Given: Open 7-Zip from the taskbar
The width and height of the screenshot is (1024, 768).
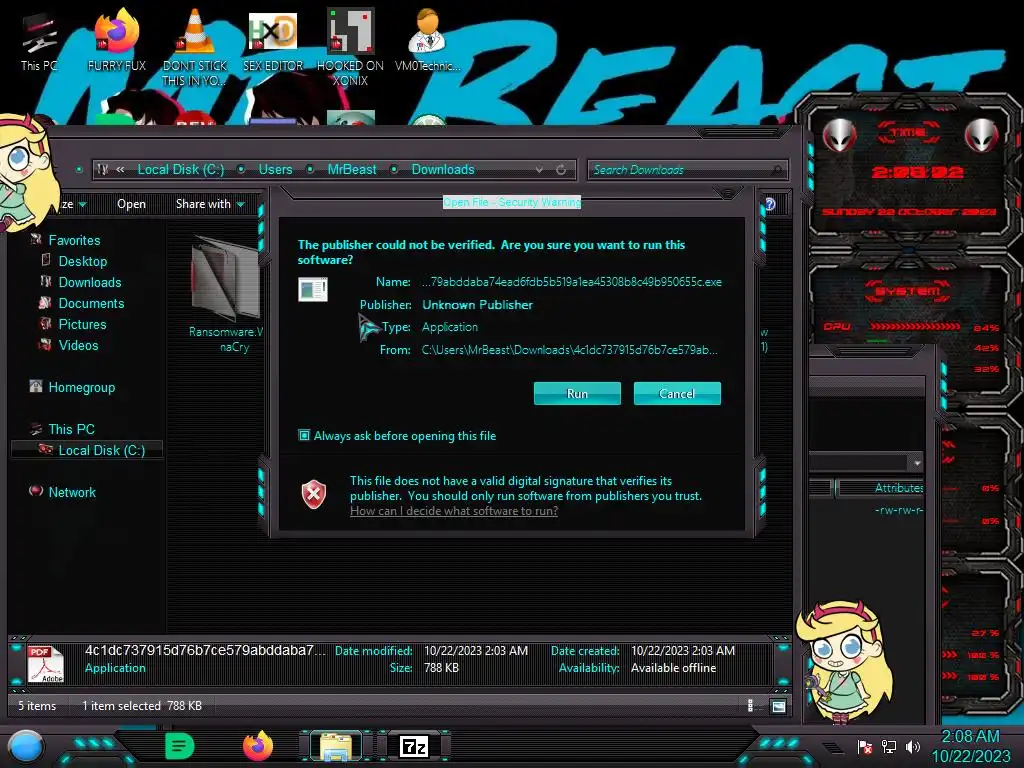Looking at the screenshot, I should pyautogui.click(x=414, y=746).
